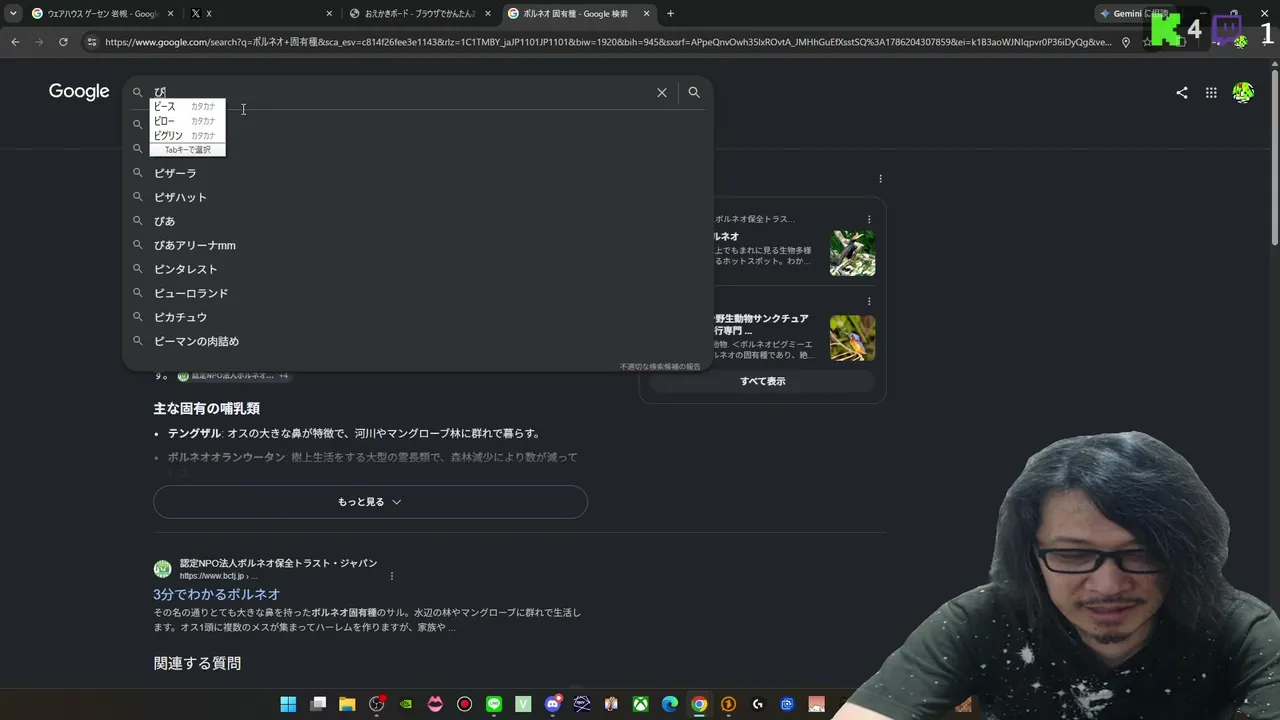Click the すべて表示 button
The image size is (1280, 720).
763,381
